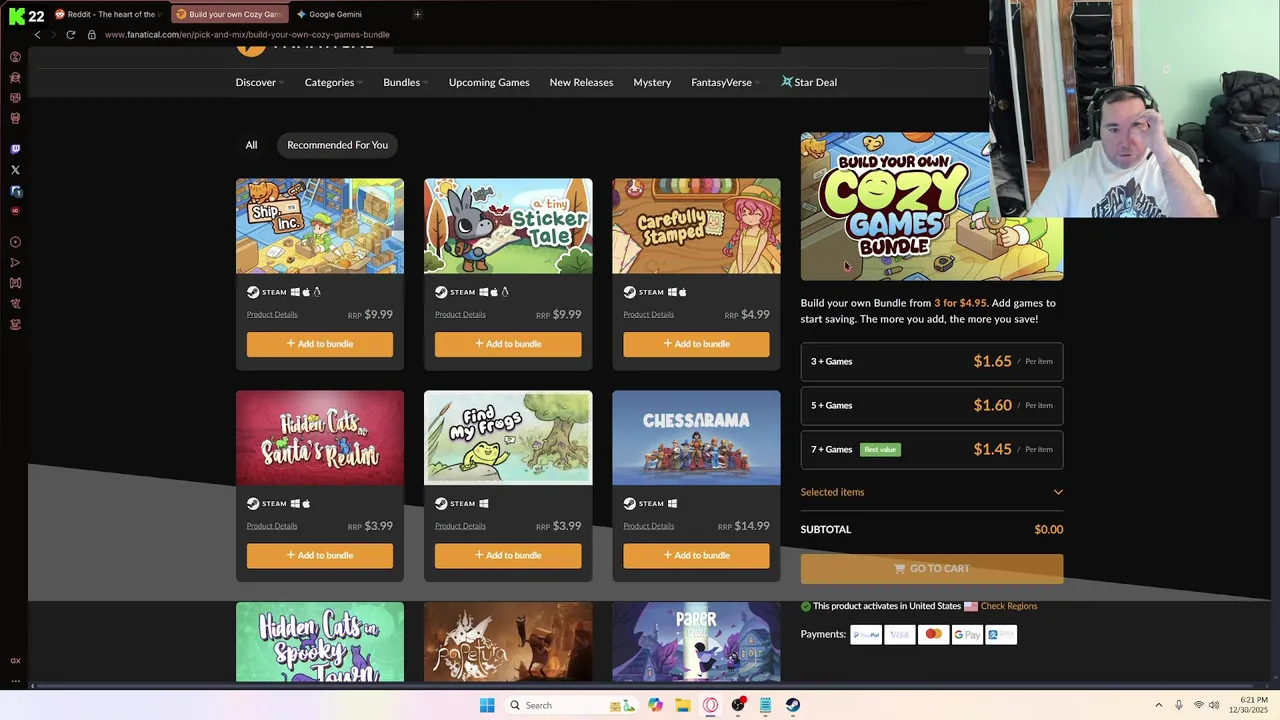Select the All filter tab
This screenshot has height=720, width=1280.
point(251,145)
